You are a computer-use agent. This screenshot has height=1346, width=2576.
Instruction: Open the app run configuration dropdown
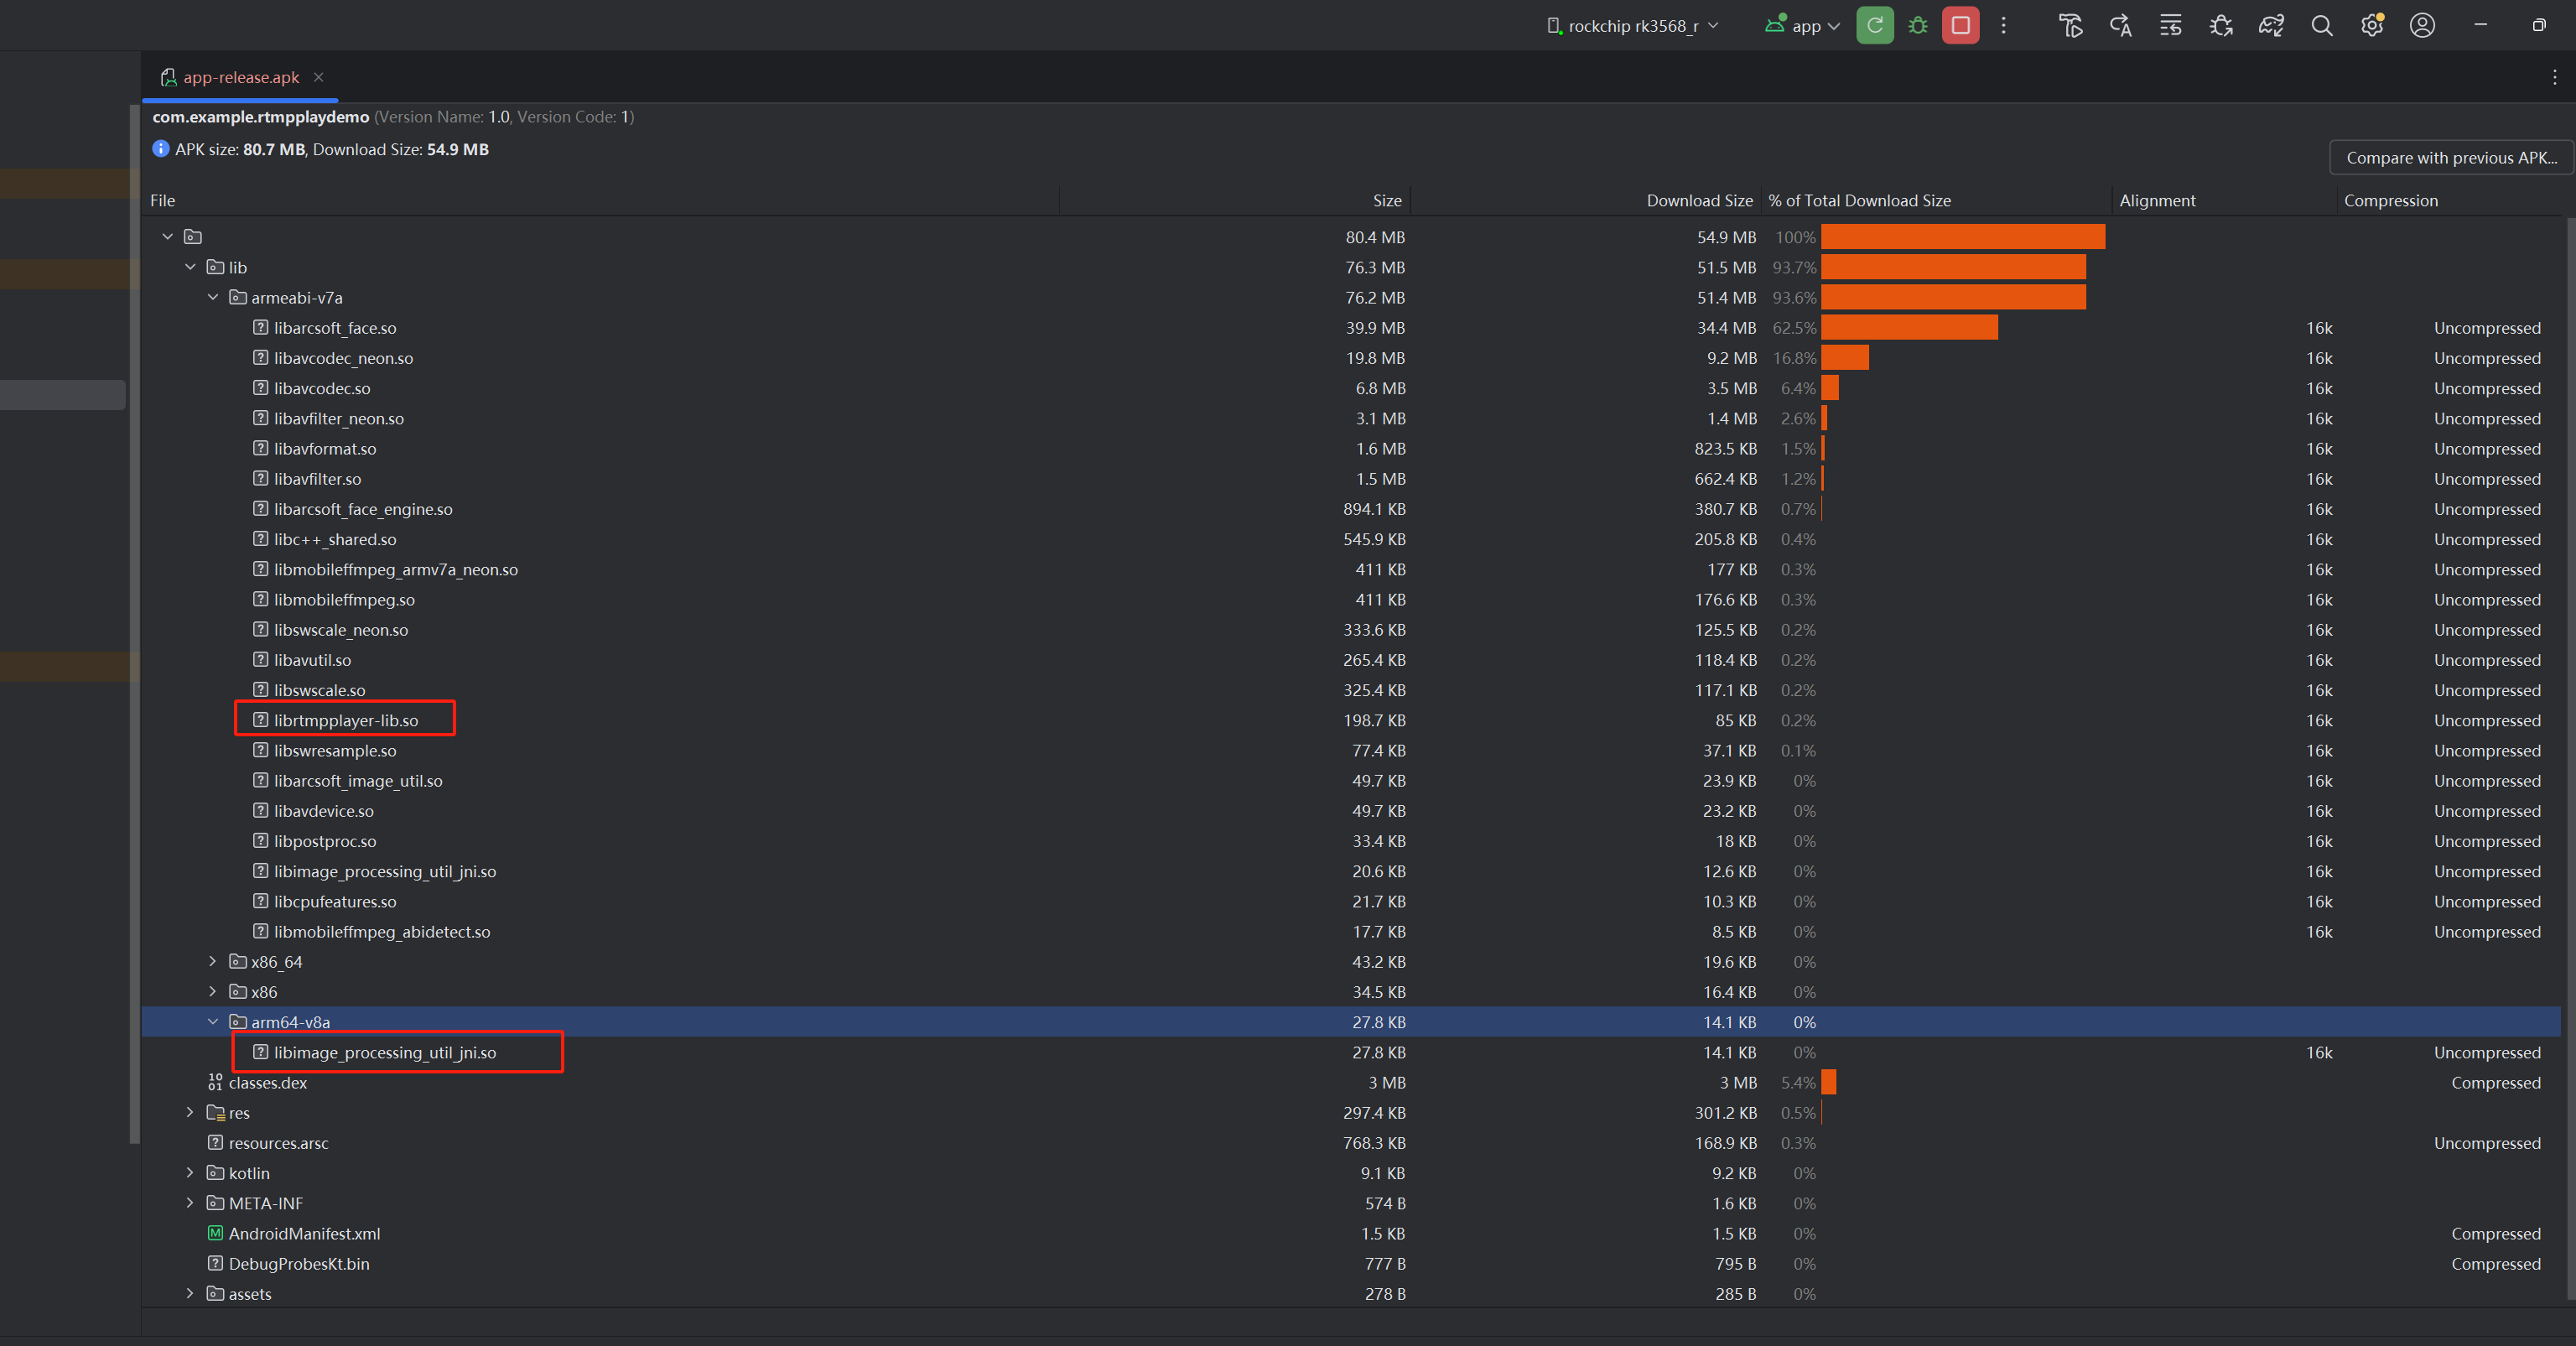[1803, 26]
